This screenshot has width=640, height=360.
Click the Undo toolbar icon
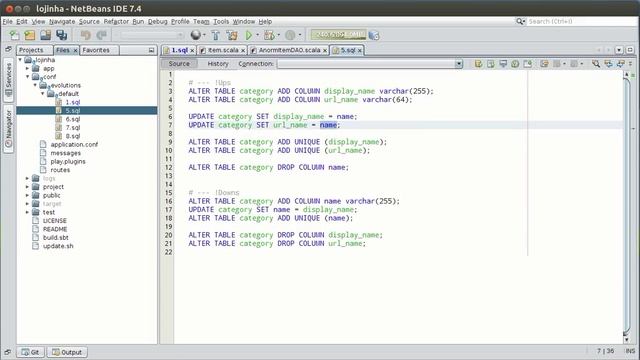click(x=85, y=35)
